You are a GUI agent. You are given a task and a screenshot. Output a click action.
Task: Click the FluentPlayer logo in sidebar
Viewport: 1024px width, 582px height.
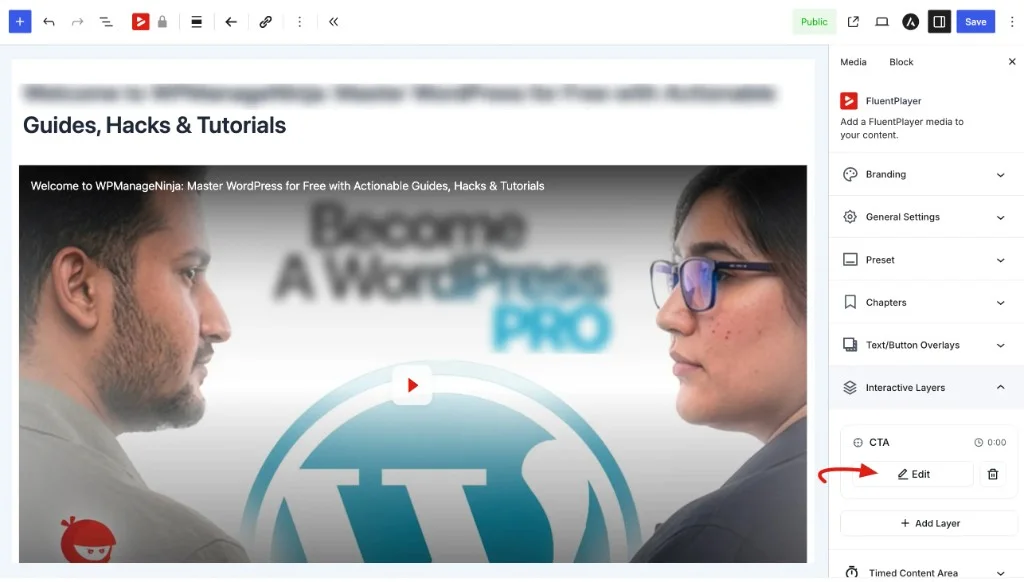(x=848, y=101)
